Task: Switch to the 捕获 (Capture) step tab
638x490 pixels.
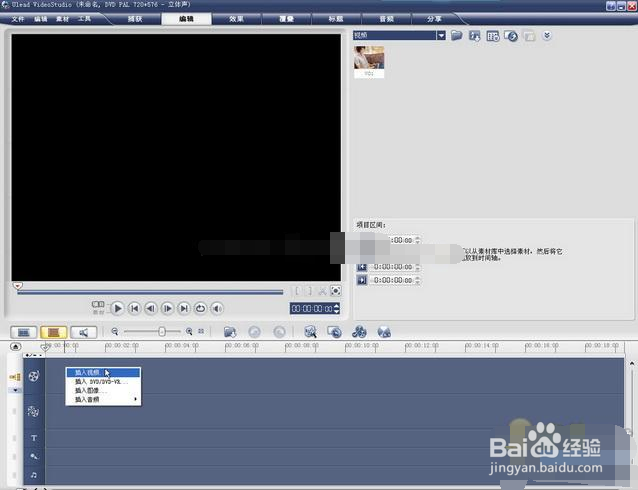Action: [x=135, y=19]
